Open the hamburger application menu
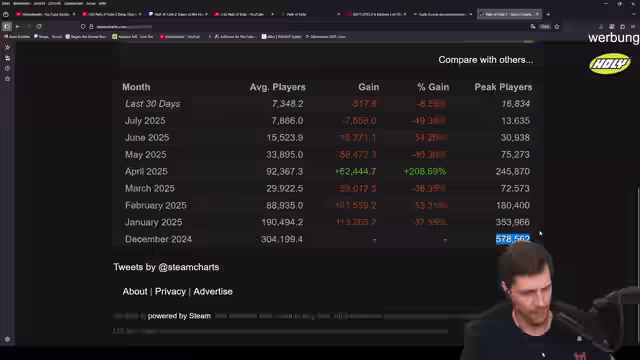Image resolution: width=640 pixels, height=360 pixels. 633,27
